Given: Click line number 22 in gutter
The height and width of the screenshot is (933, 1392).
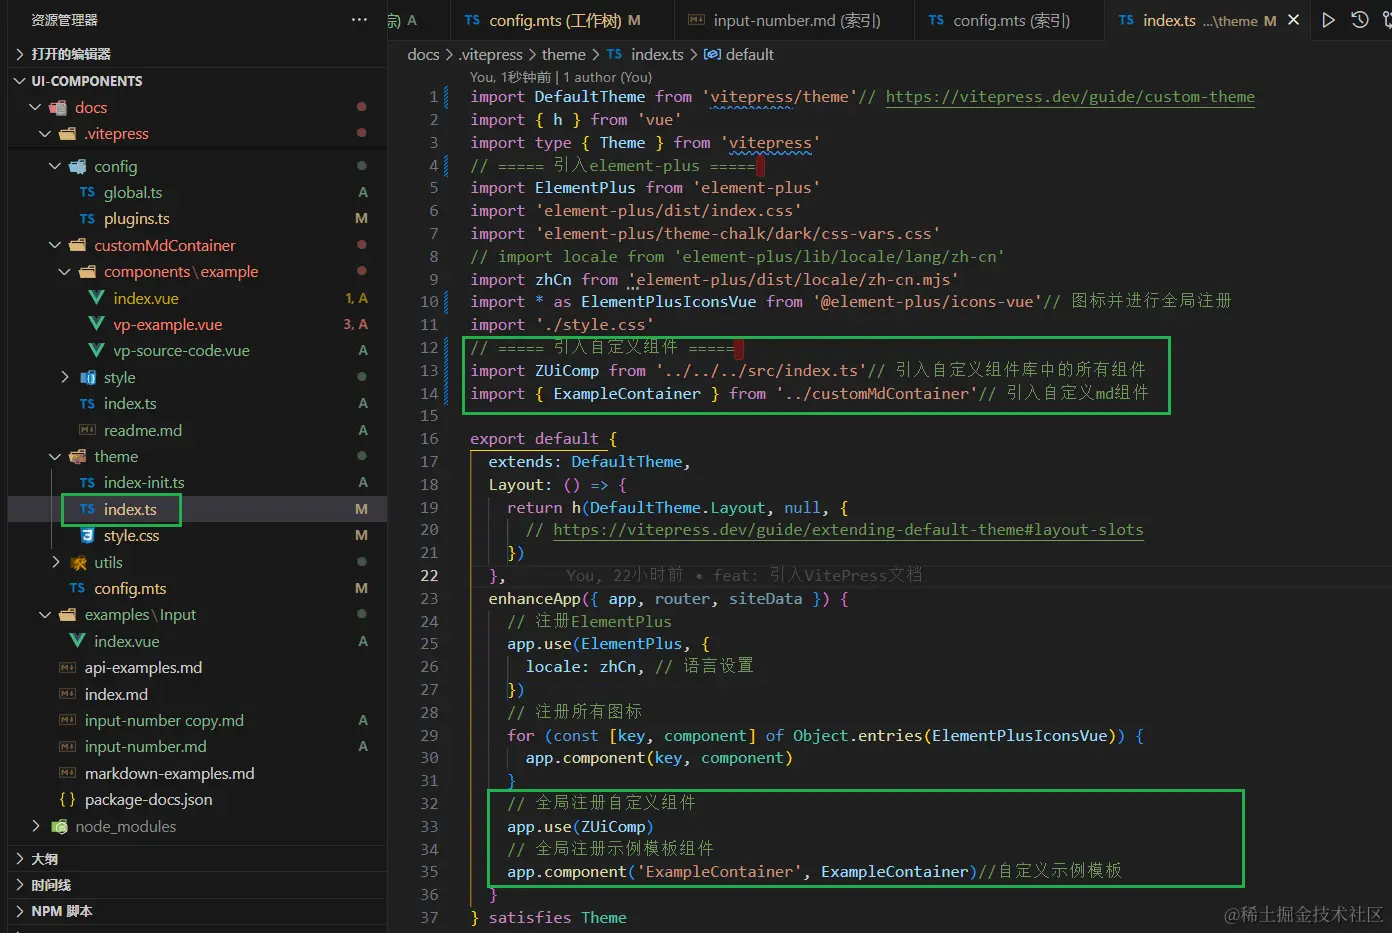Looking at the screenshot, I should 429,576.
